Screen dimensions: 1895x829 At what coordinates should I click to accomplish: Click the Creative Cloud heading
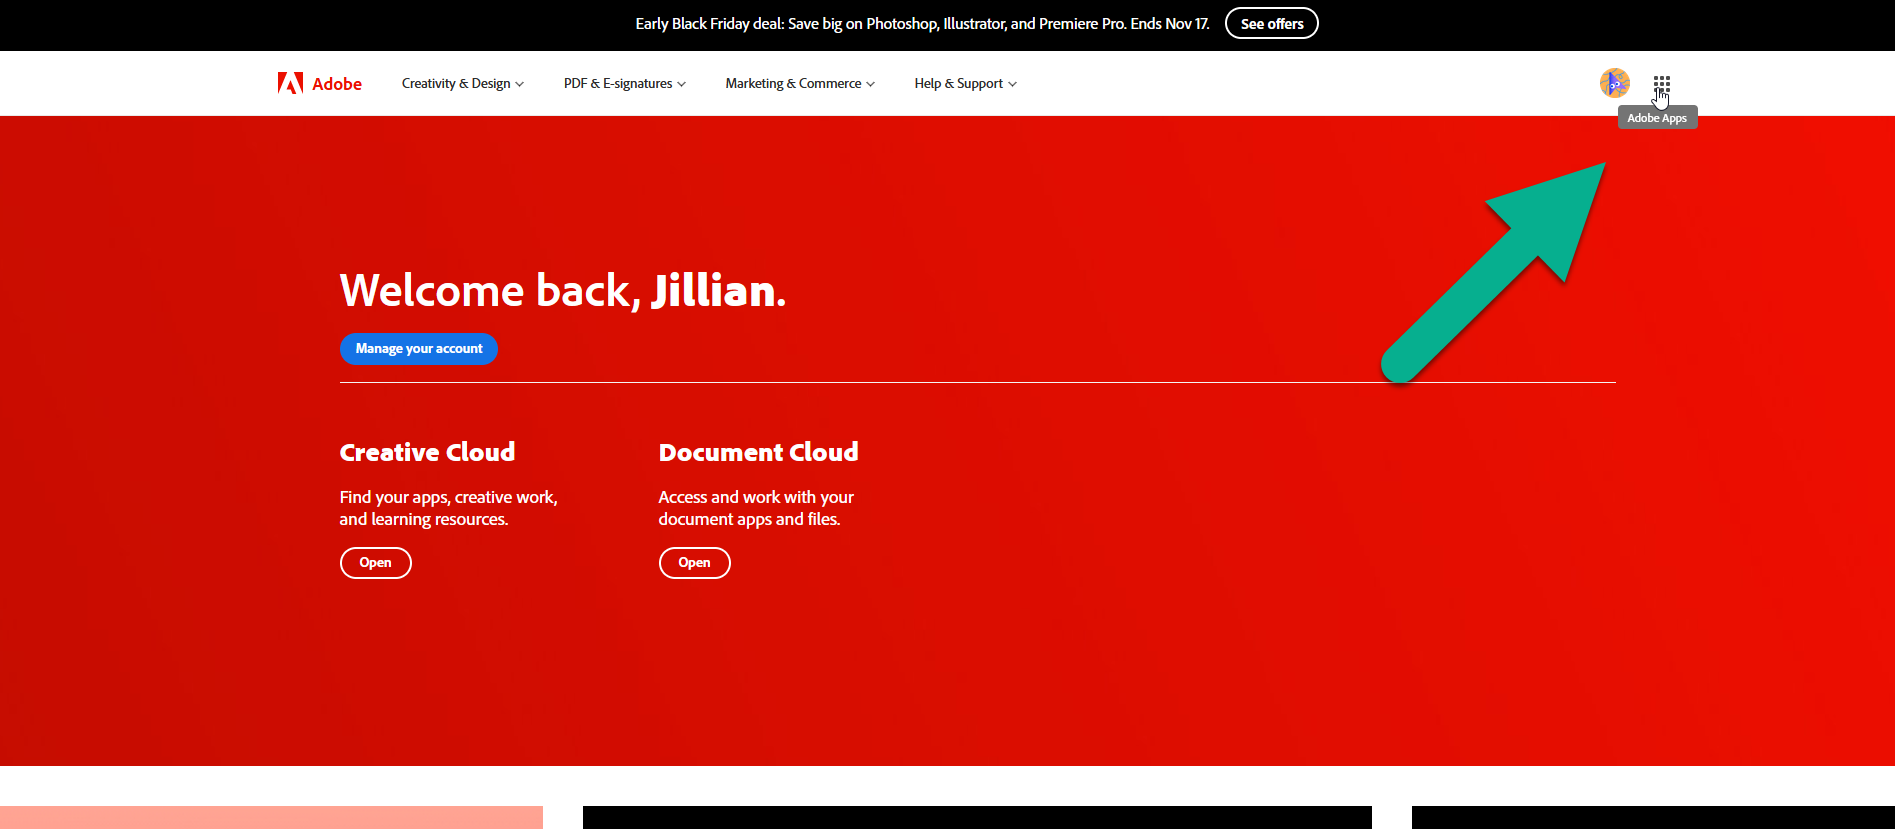[428, 452]
